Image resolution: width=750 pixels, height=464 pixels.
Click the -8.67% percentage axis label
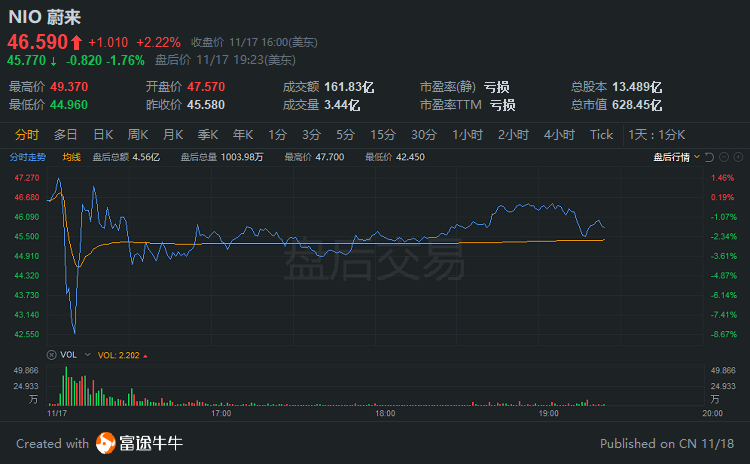tap(724, 334)
